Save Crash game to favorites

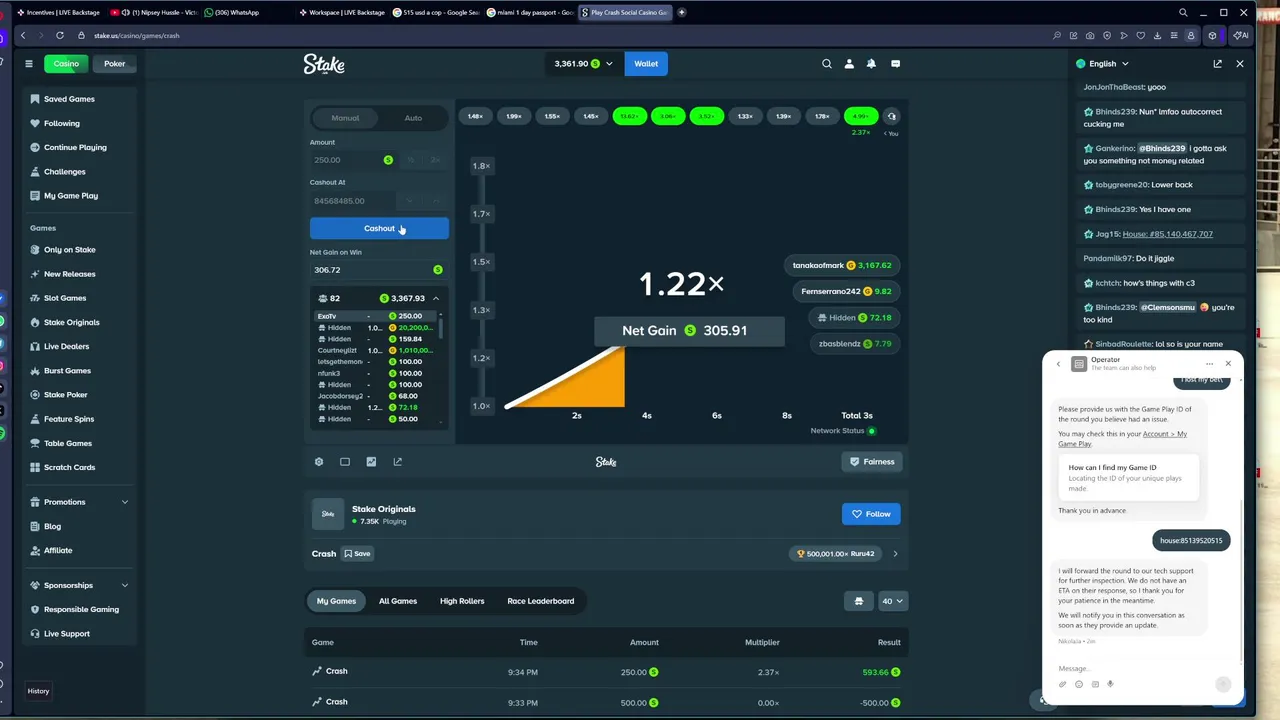click(357, 553)
